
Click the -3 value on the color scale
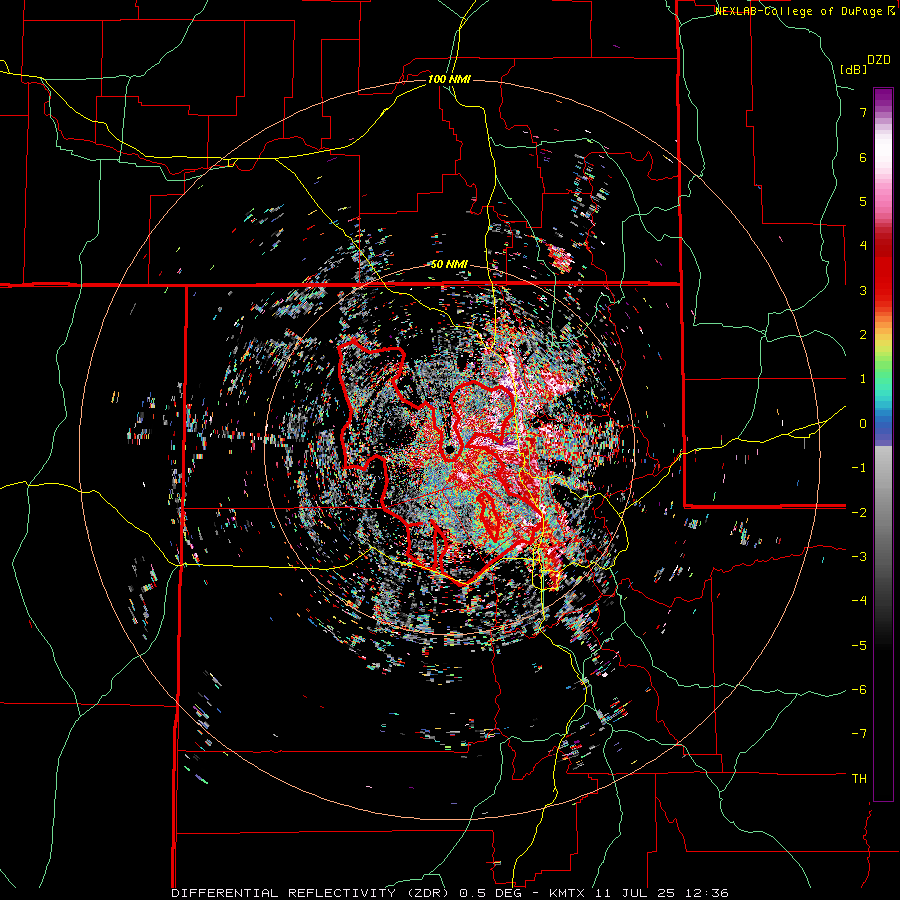tap(859, 557)
